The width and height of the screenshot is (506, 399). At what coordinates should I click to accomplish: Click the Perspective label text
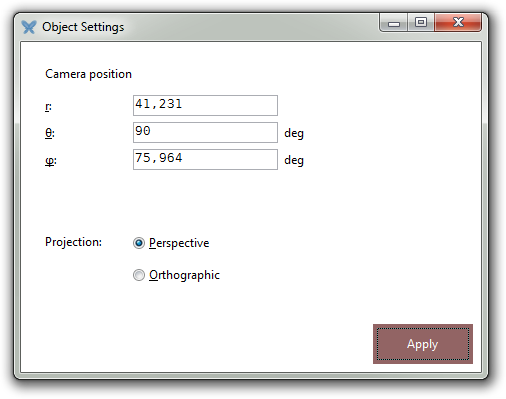179,243
